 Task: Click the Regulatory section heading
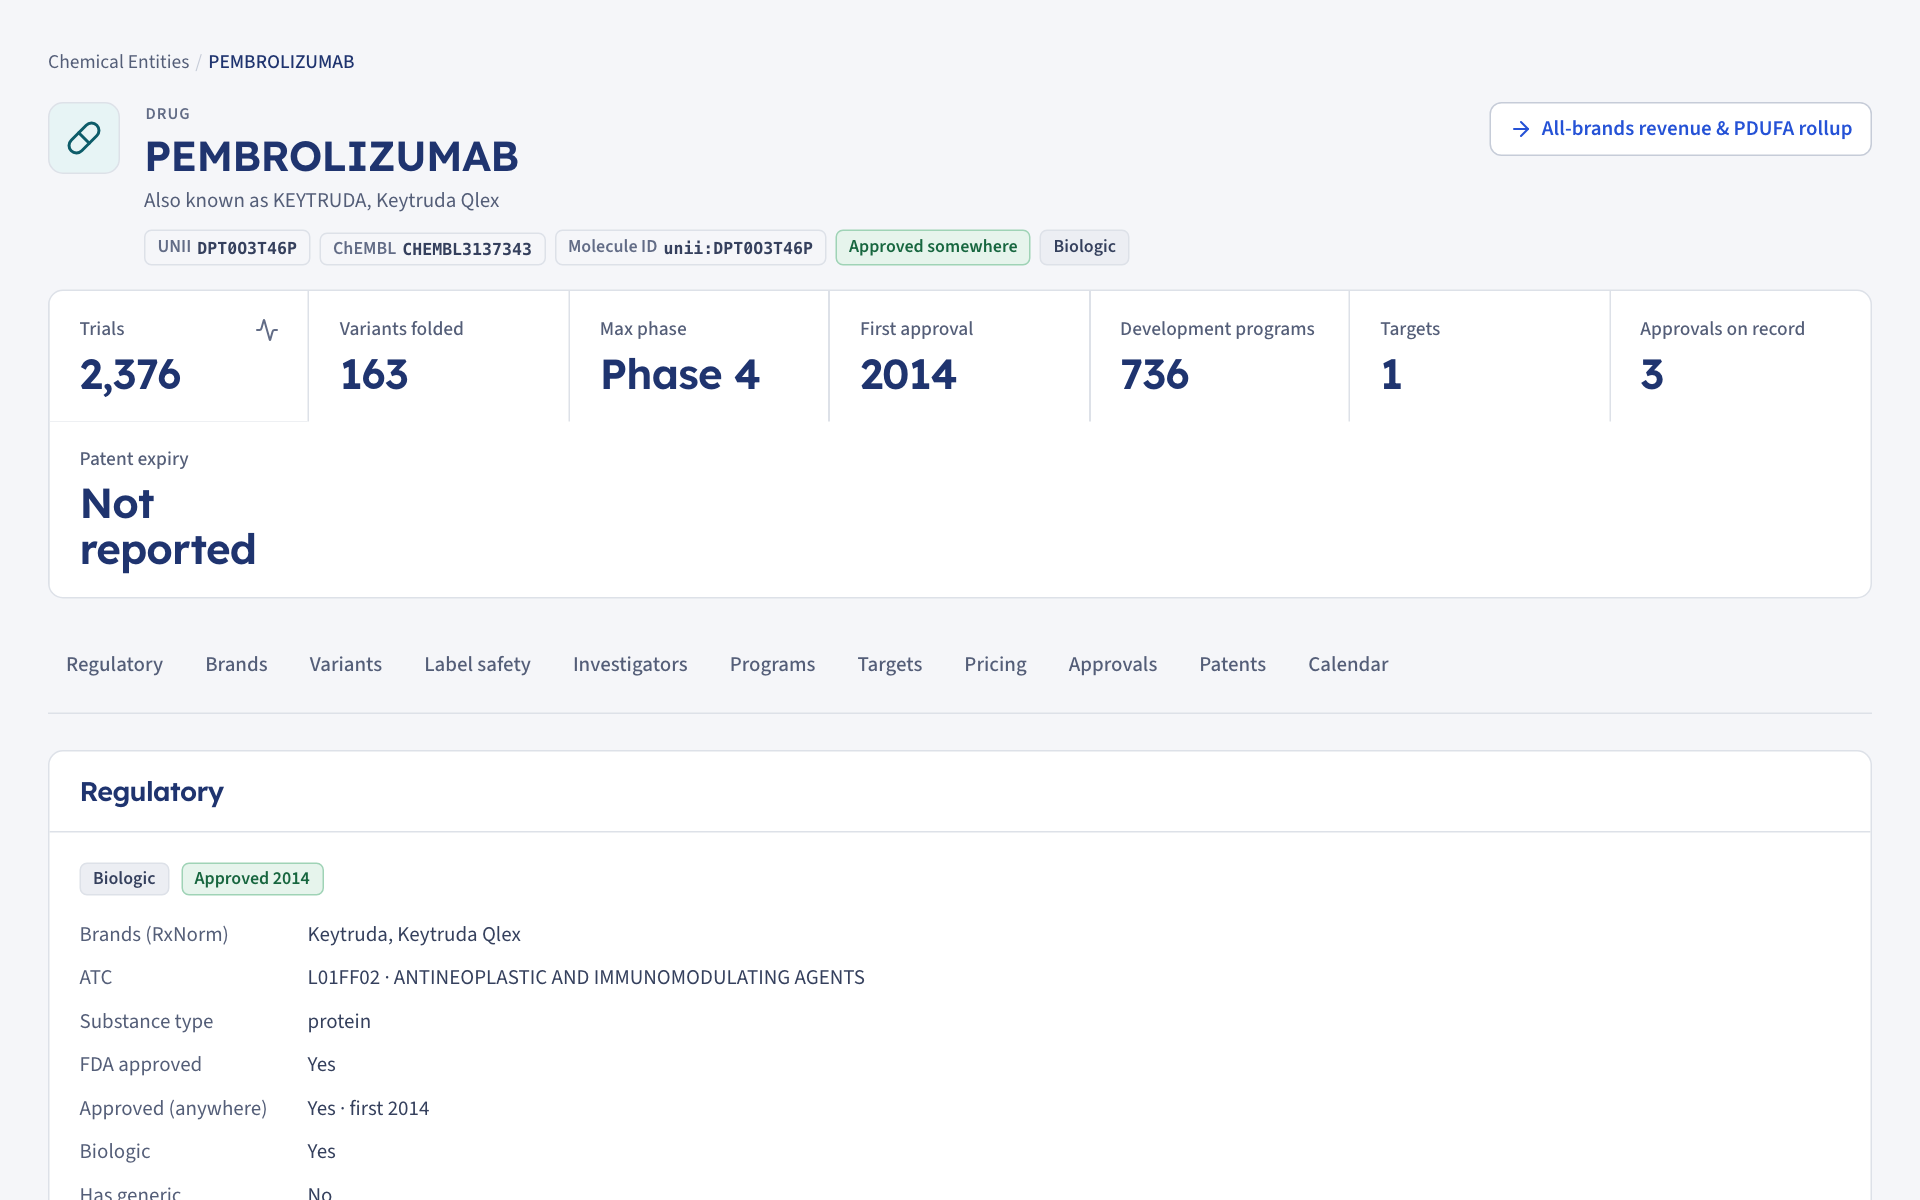coord(152,792)
